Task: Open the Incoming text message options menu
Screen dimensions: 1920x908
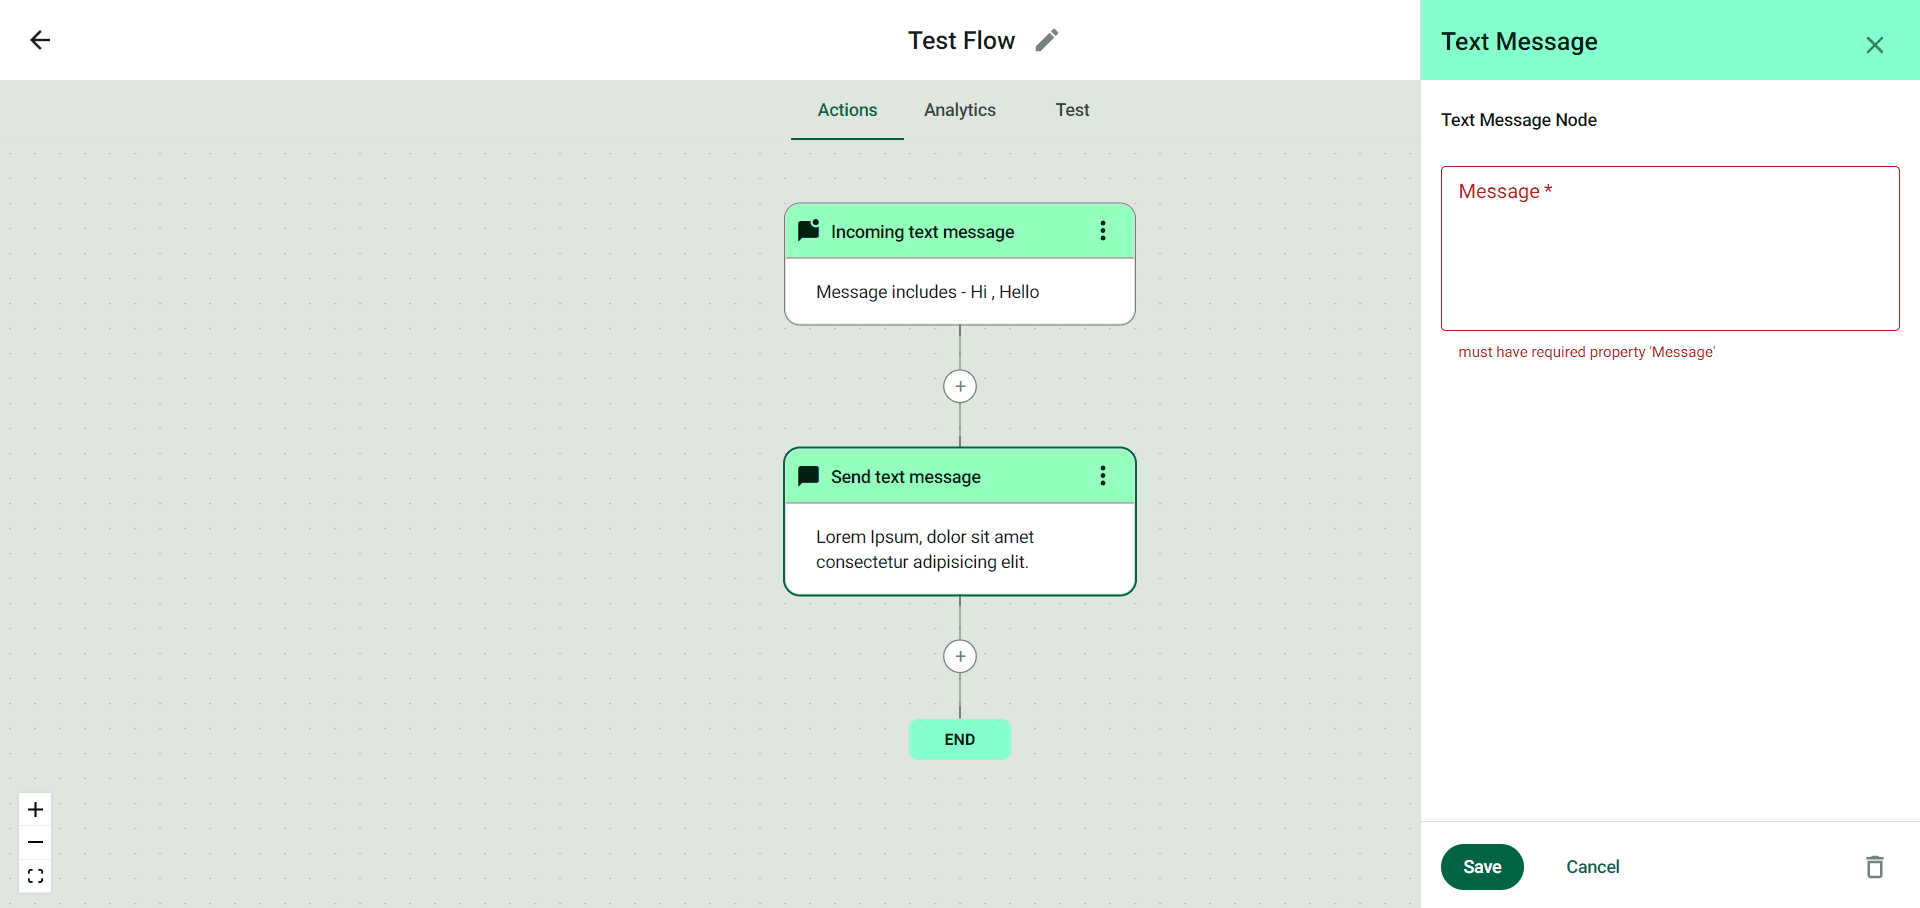Action: coord(1103,231)
